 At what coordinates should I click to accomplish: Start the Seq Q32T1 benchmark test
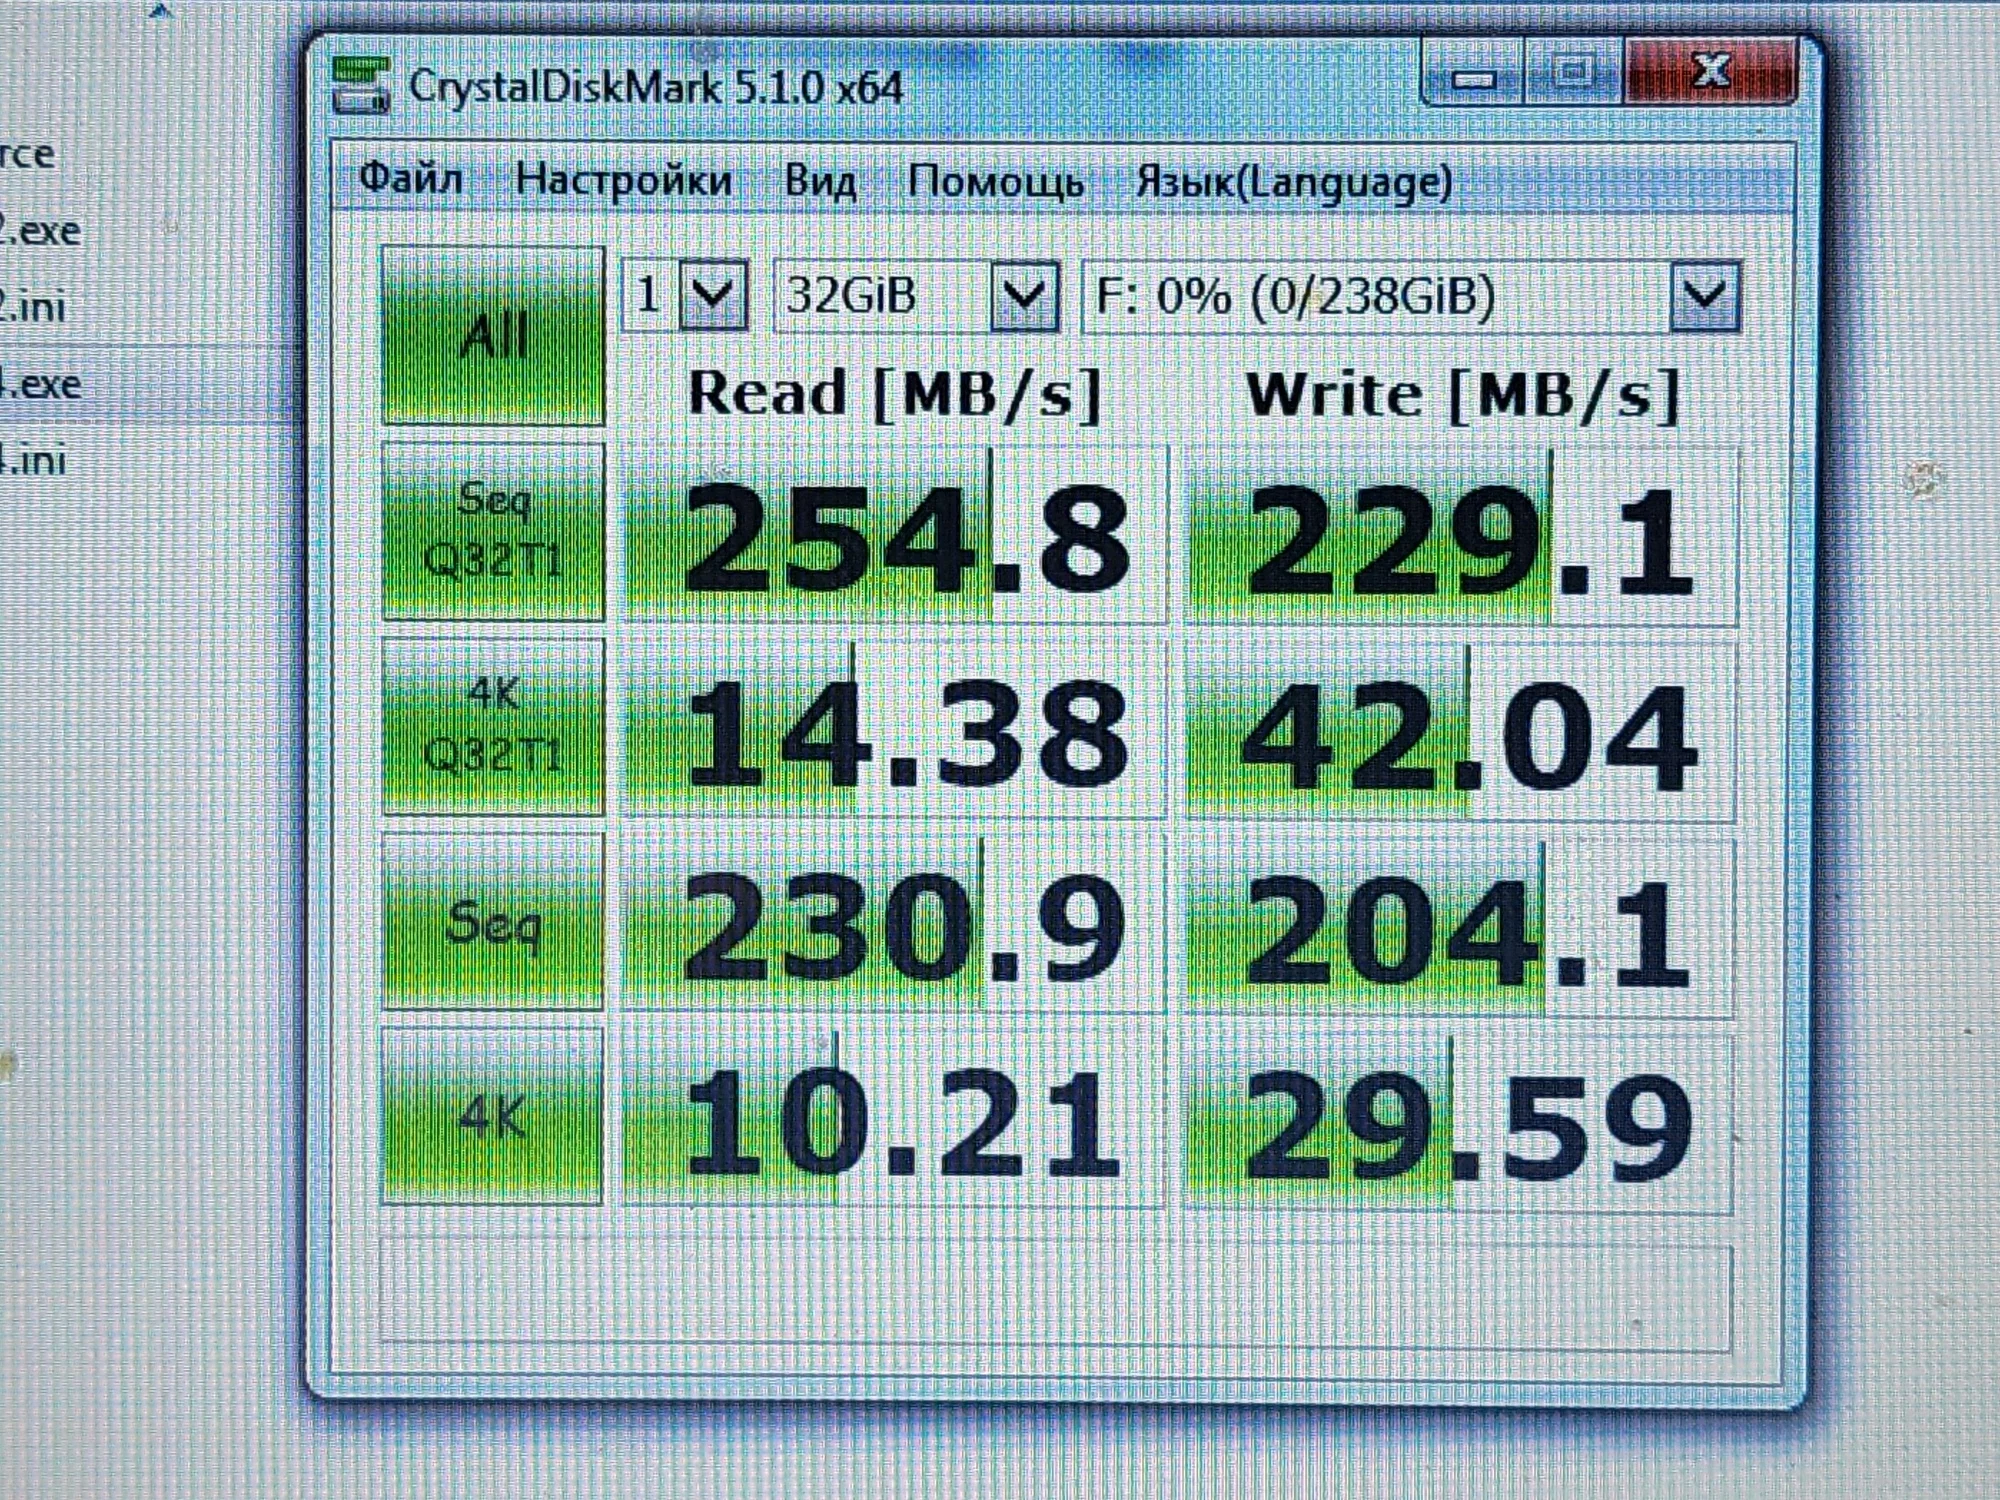(493, 531)
